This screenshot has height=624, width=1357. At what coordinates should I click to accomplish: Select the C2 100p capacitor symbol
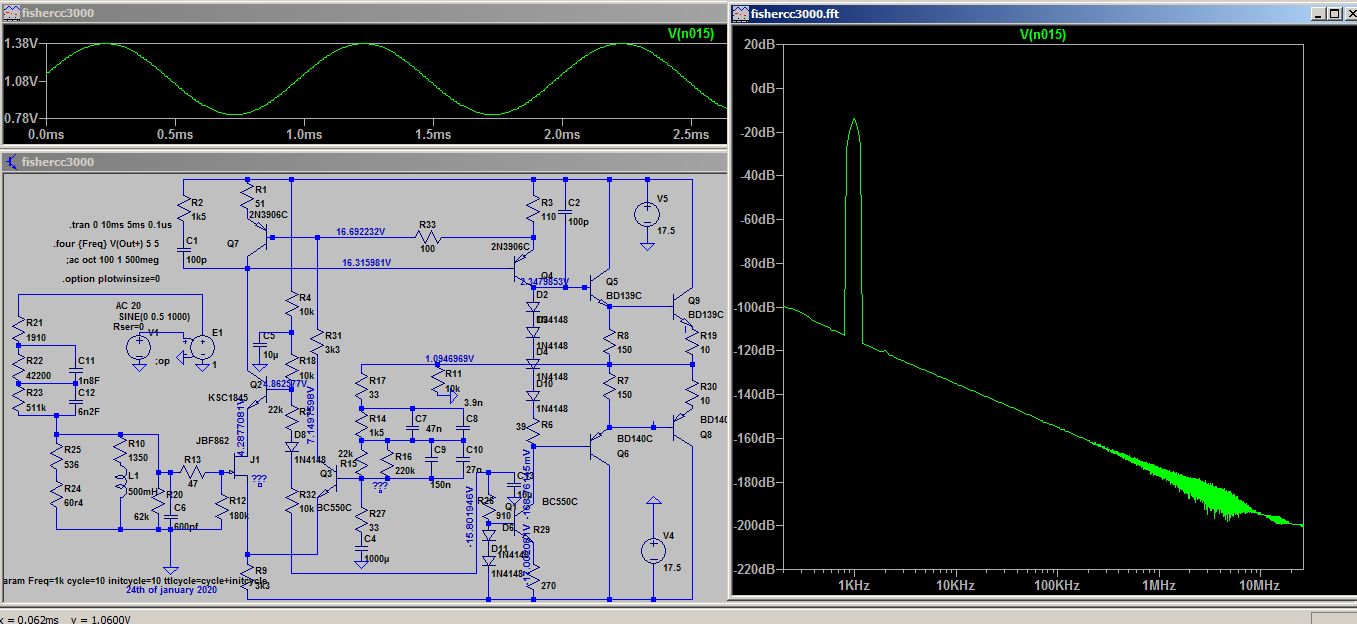click(566, 210)
